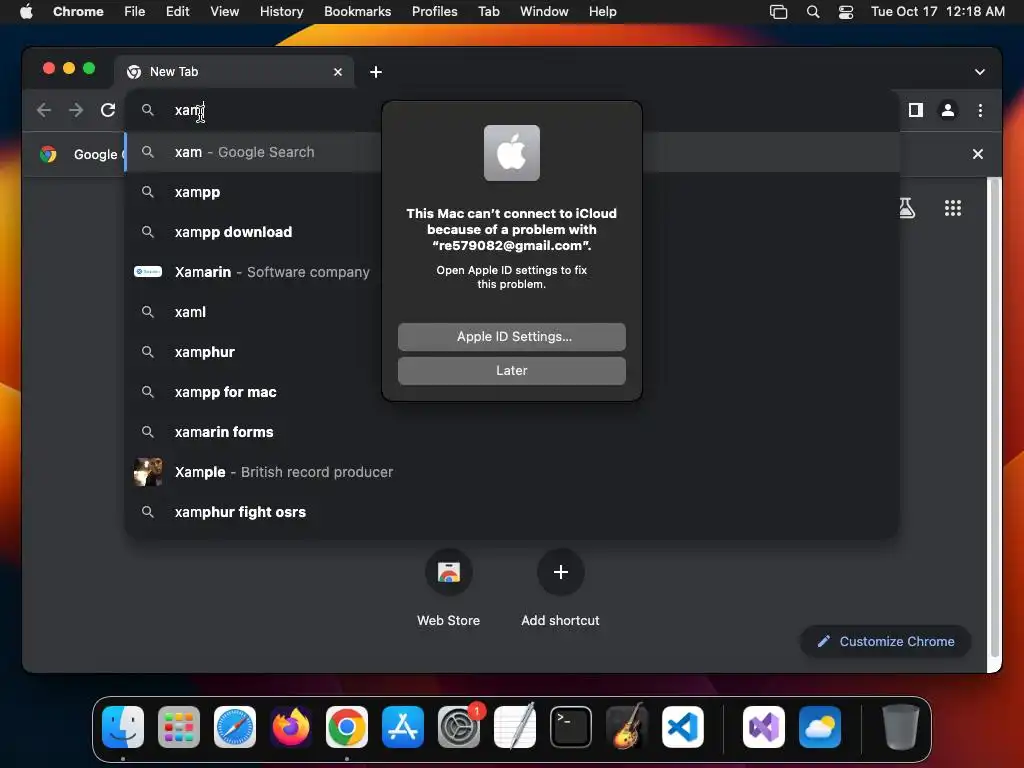Open System Settings from the Dock
The height and width of the screenshot is (768, 1024).
tap(458, 727)
